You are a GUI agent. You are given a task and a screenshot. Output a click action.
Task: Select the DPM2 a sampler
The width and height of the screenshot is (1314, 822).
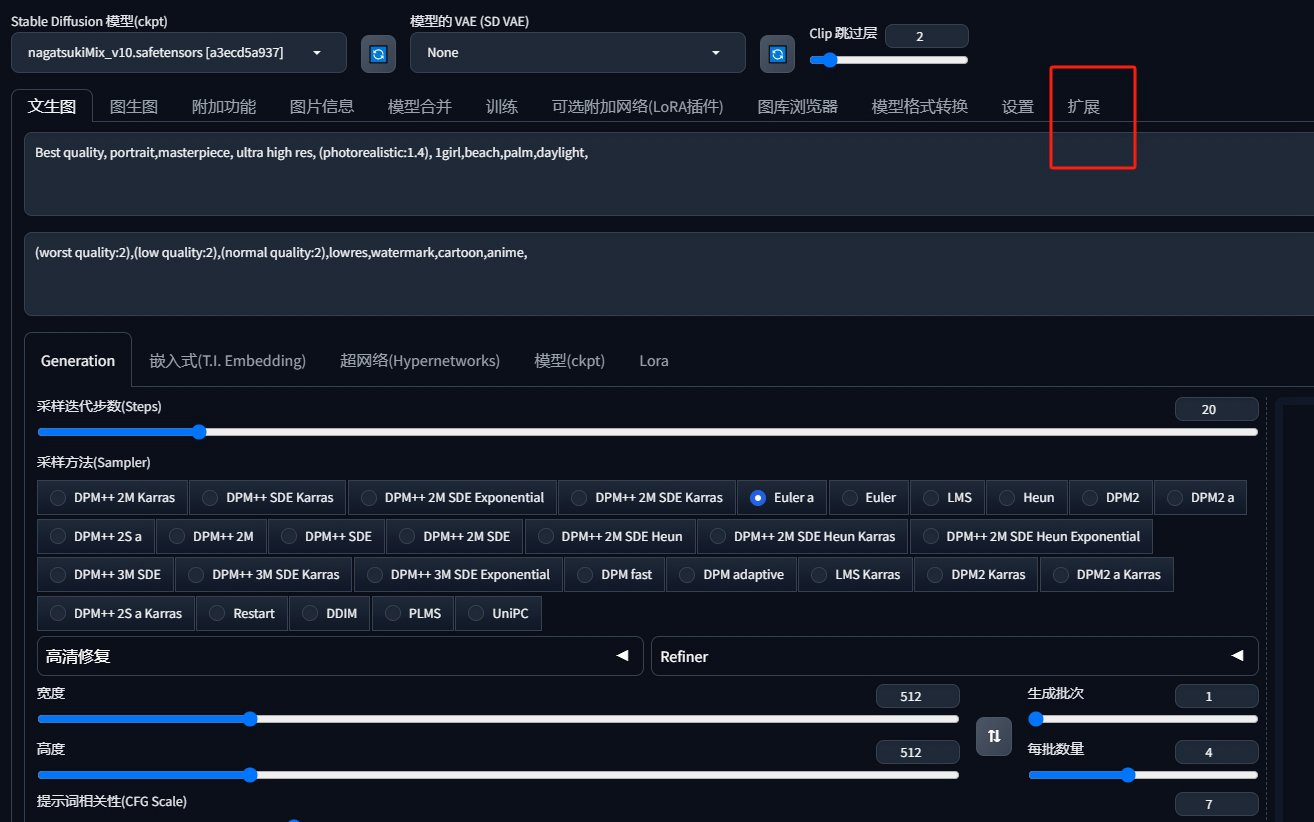click(1200, 497)
